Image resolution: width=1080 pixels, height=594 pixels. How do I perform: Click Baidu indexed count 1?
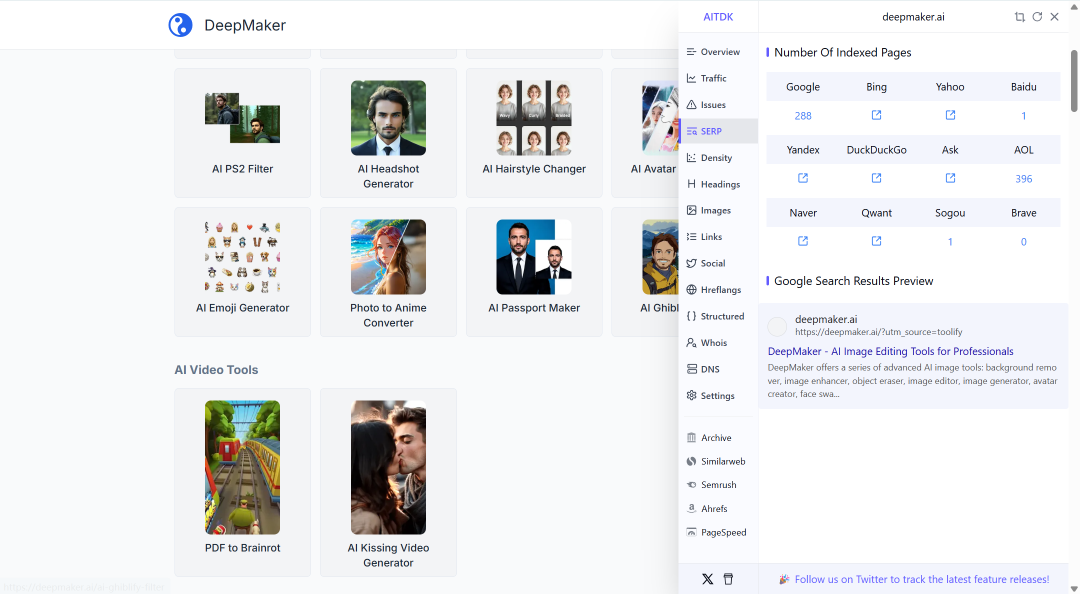tap(1024, 116)
